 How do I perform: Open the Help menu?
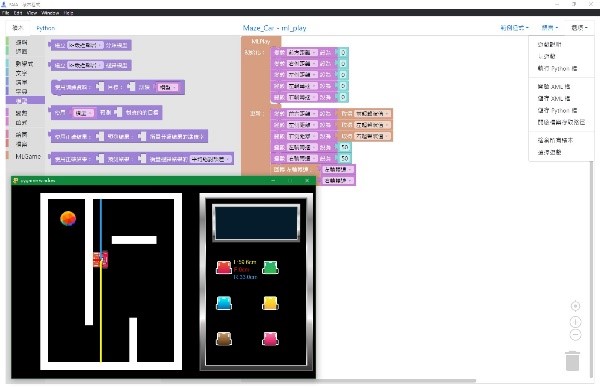[x=68, y=13]
